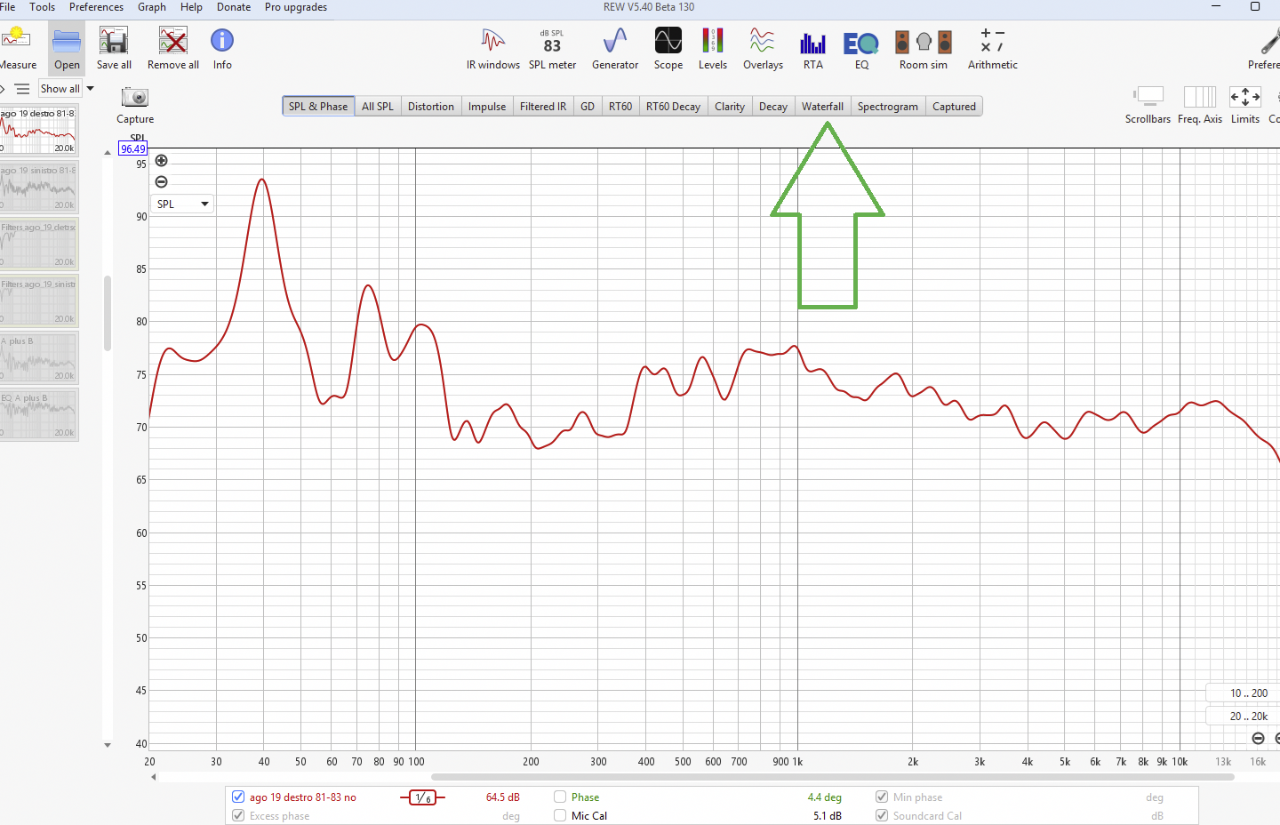Viewport: 1280px width, 825px height.
Task: Launch the Room sim tool
Action: 922,49
